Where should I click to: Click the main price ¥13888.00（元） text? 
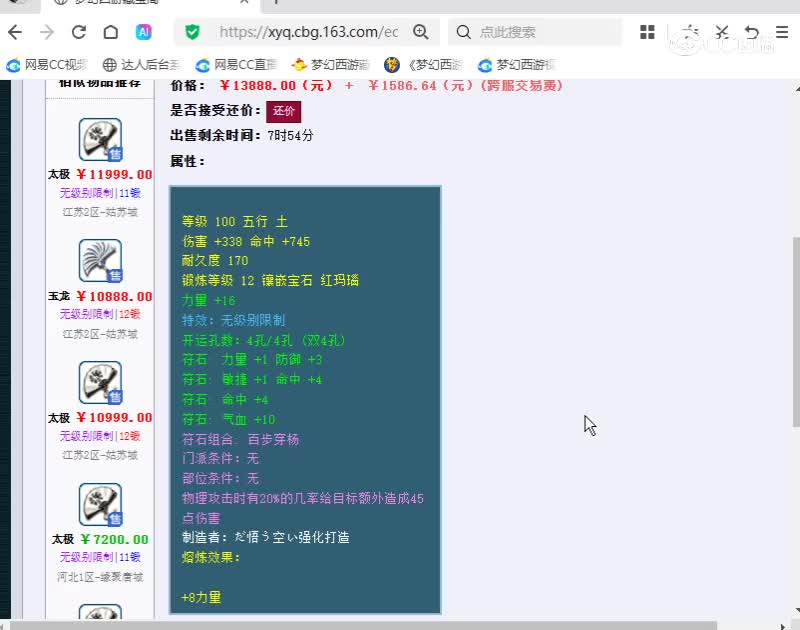tap(276, 85)
